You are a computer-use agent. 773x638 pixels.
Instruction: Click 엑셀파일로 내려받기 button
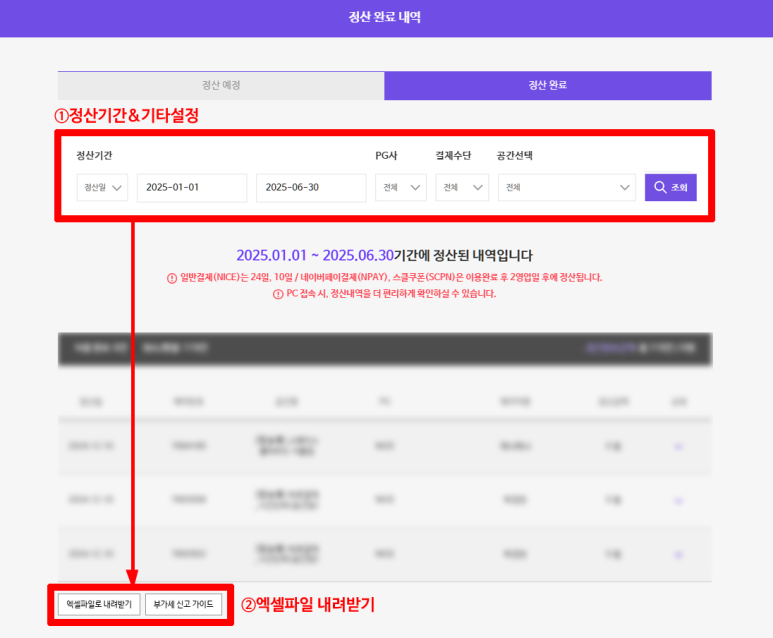tap(98, 604)
